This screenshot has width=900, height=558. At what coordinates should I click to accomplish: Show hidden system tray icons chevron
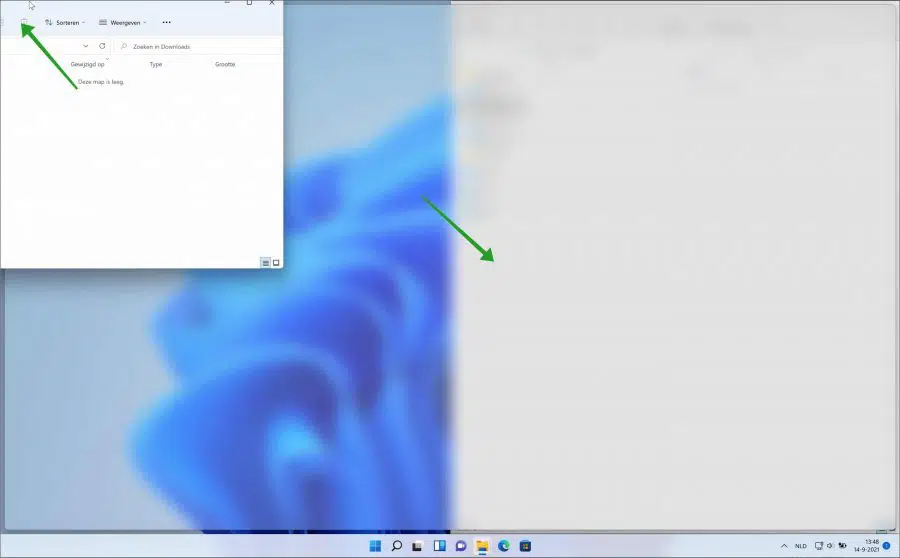[784, 546]
